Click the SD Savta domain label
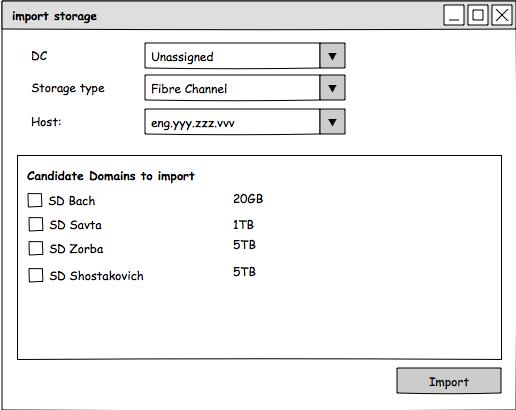 (x=76, y=225)
